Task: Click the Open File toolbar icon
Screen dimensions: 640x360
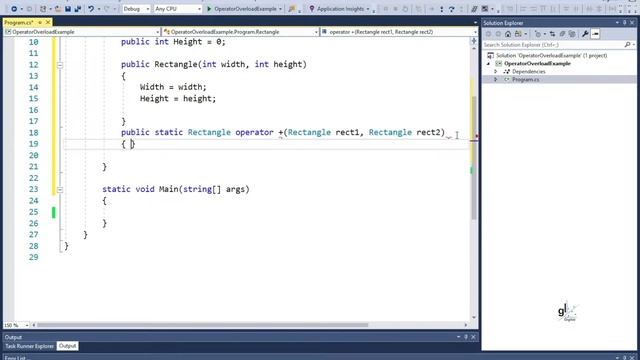Action: pyautogui.click(x=58, y=9)
